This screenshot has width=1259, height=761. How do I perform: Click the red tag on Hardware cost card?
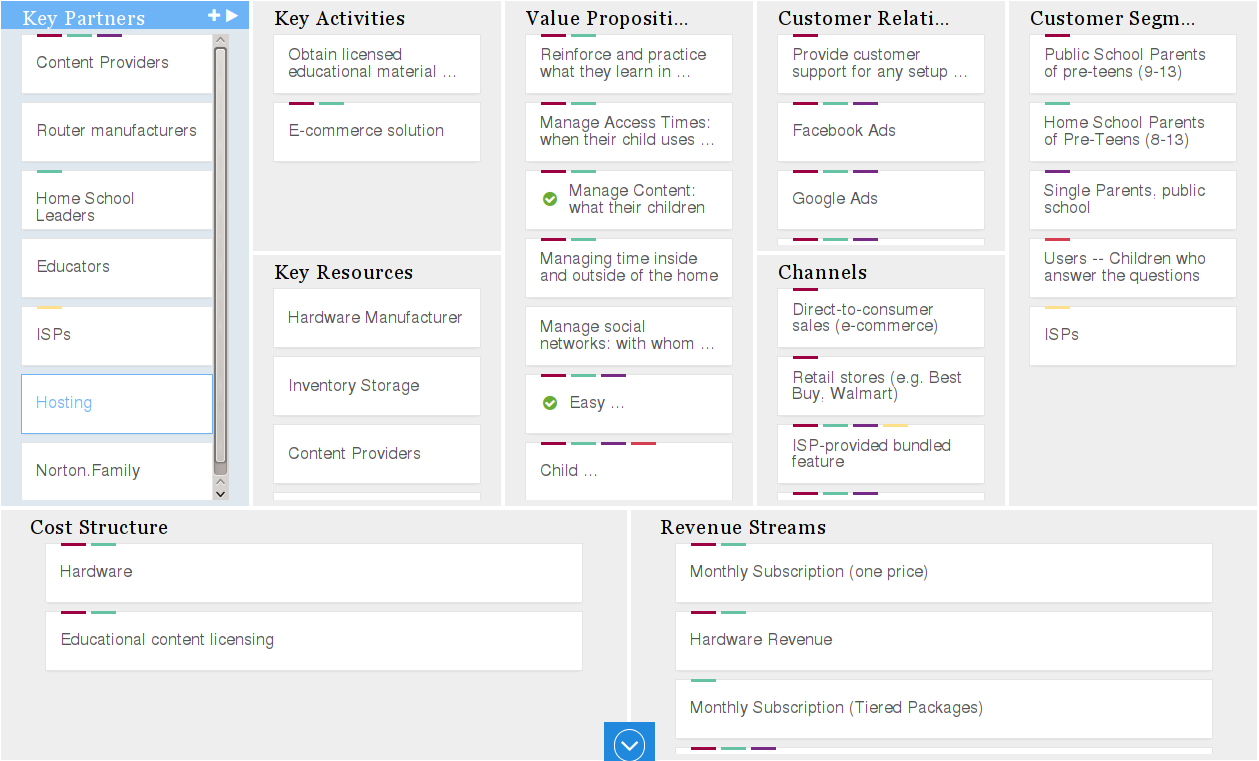pos(73,545)
